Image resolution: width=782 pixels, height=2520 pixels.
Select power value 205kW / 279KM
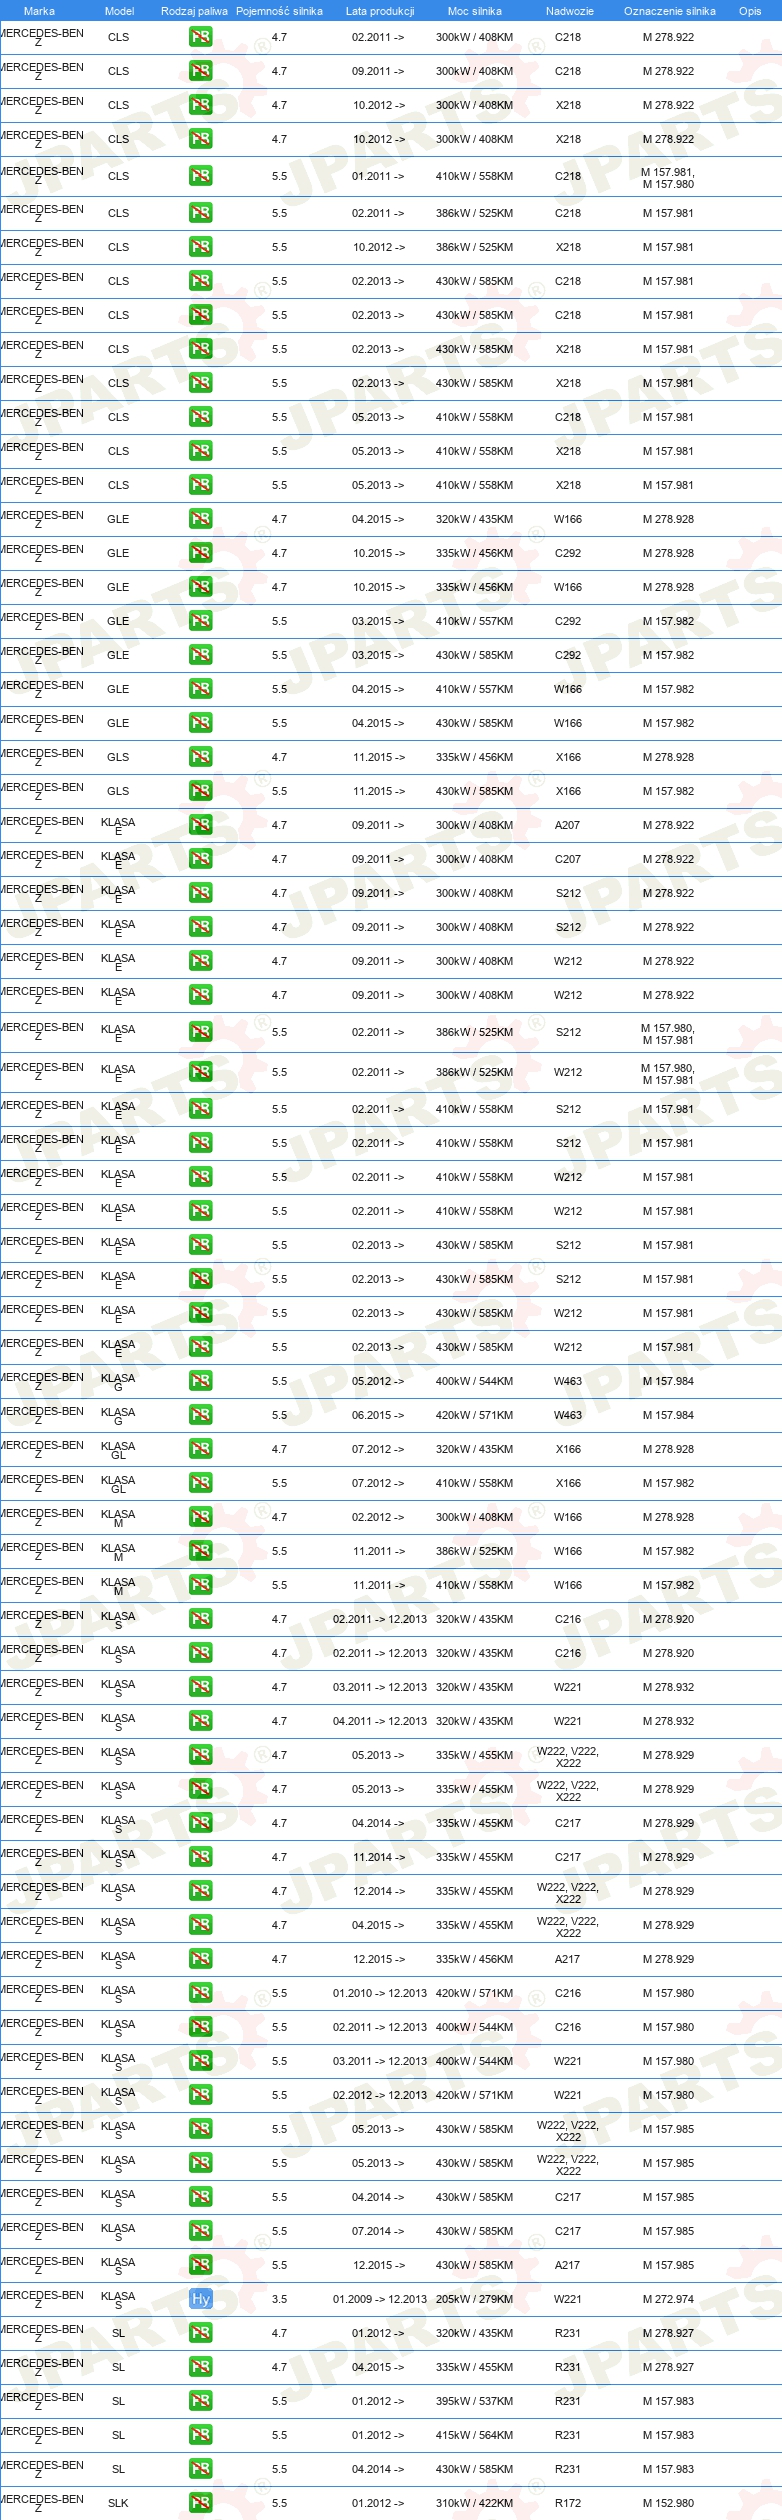474,2299
